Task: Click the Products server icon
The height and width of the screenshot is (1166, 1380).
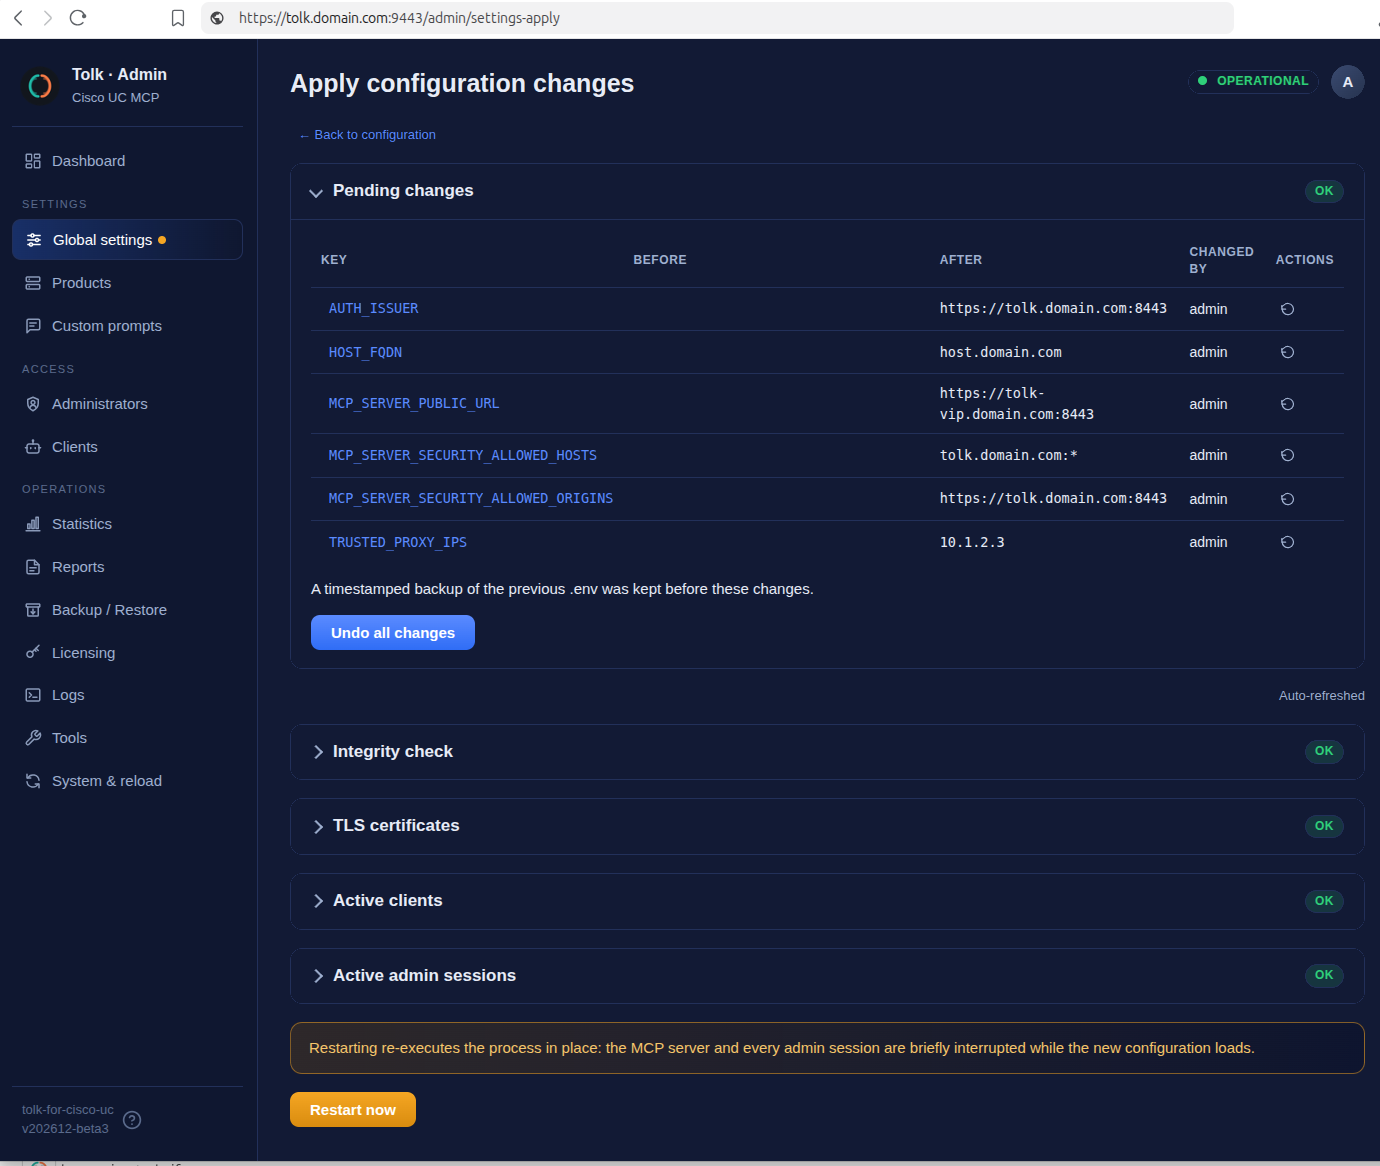Action: point(33,283)
